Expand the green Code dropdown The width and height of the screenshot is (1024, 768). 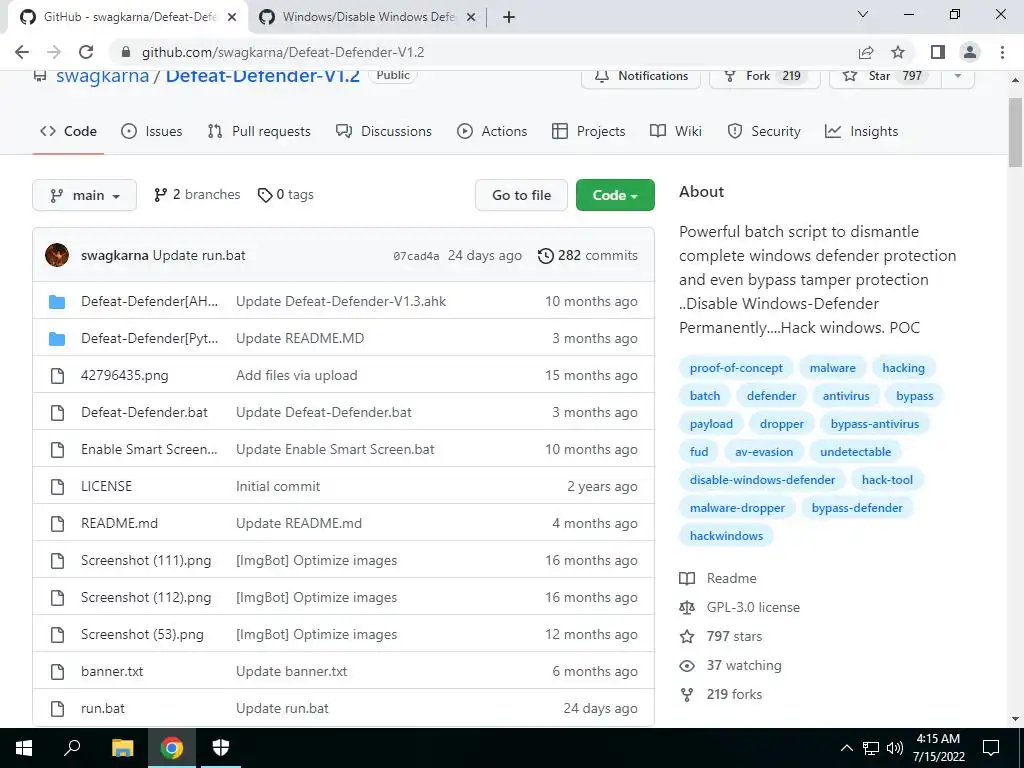point(615,195)
